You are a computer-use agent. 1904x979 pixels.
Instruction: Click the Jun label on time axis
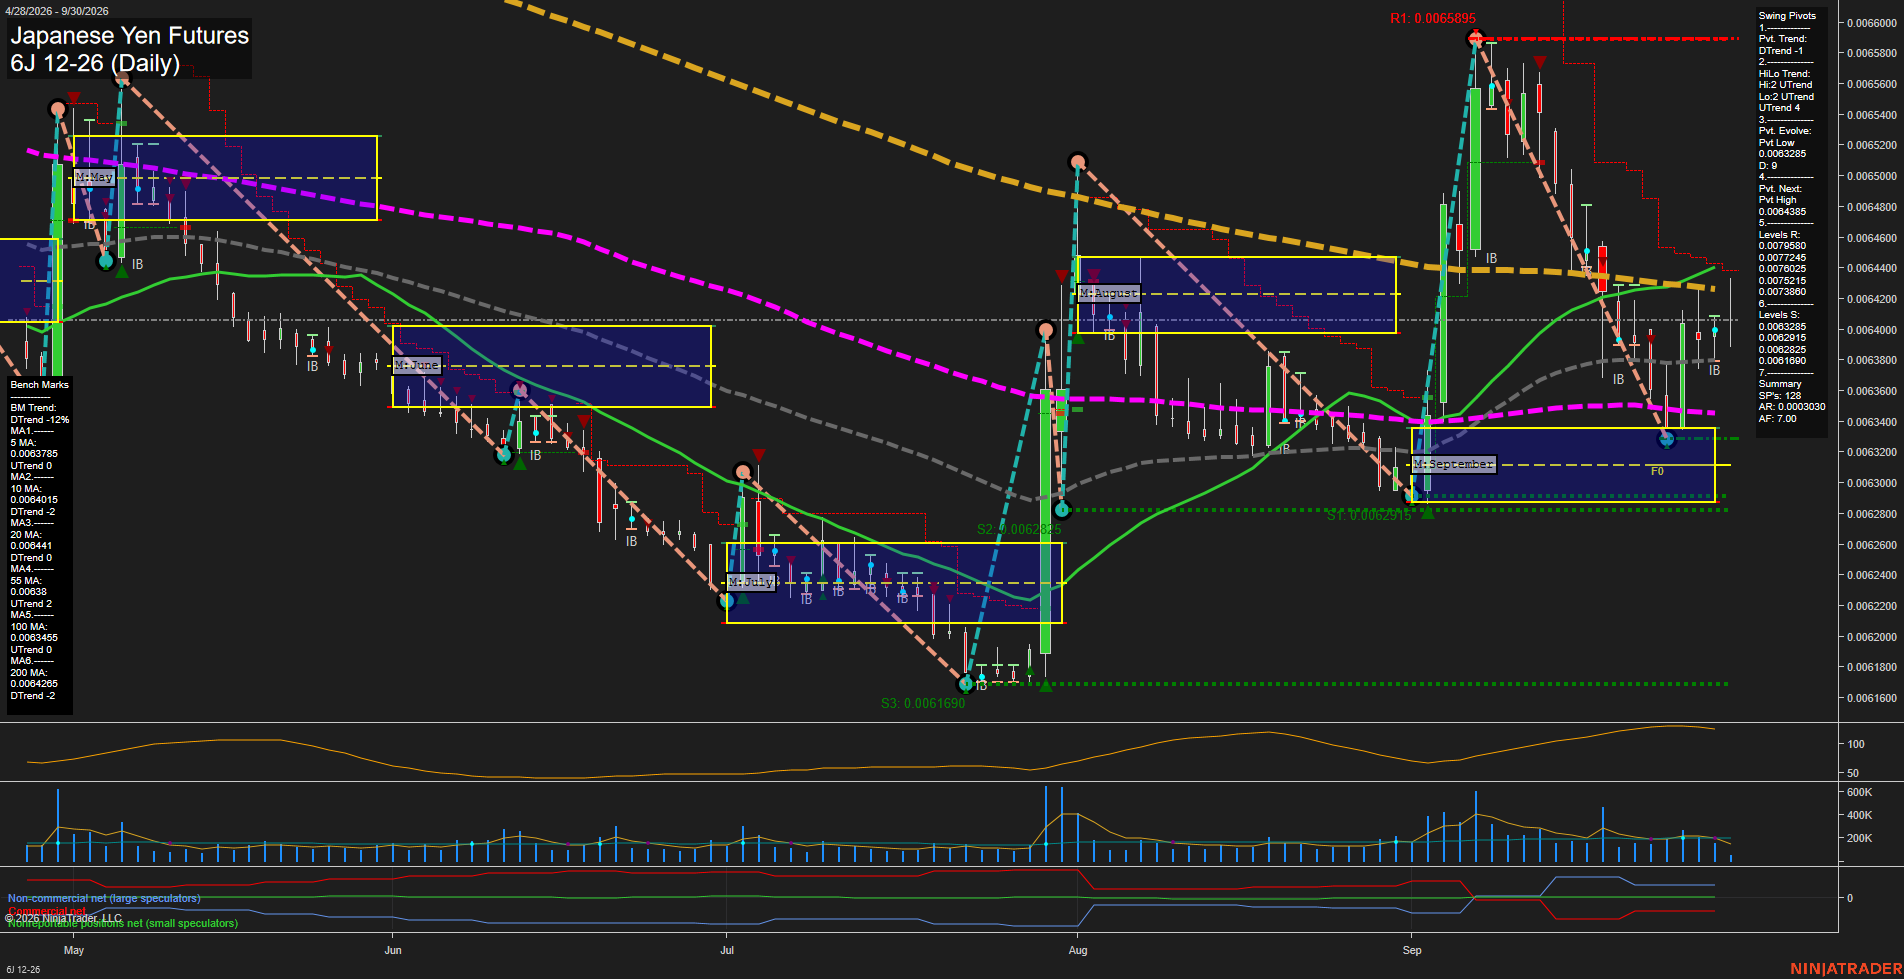(x=393, y=950)
